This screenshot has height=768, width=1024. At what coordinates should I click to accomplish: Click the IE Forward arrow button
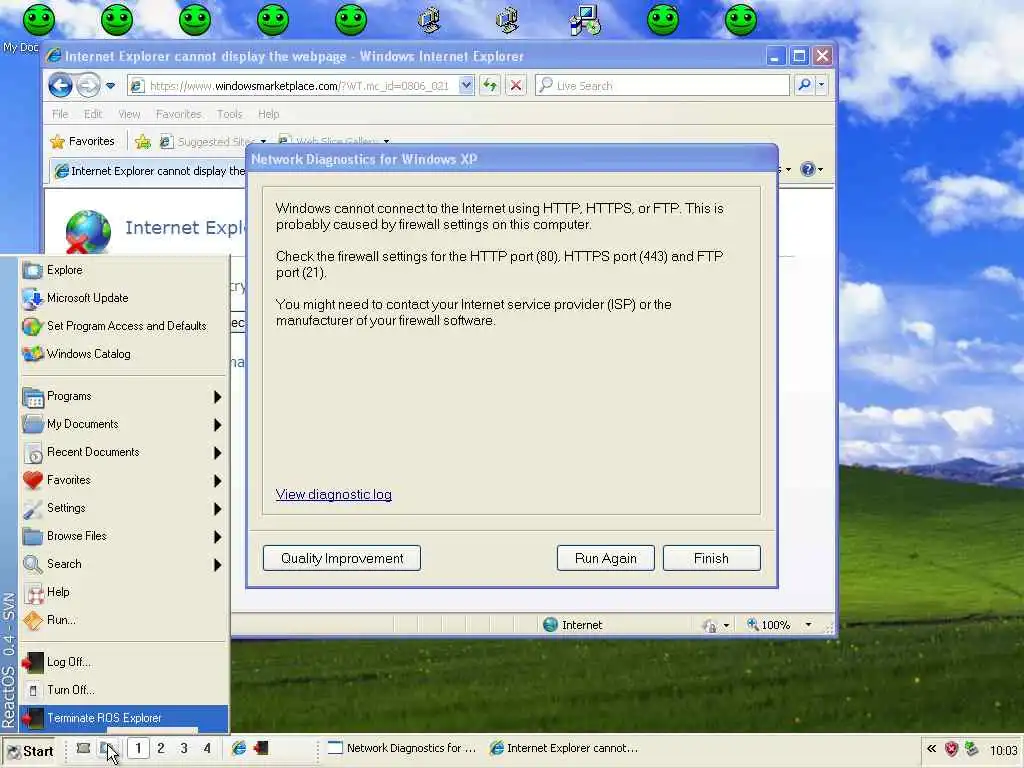tap(88, 86)
